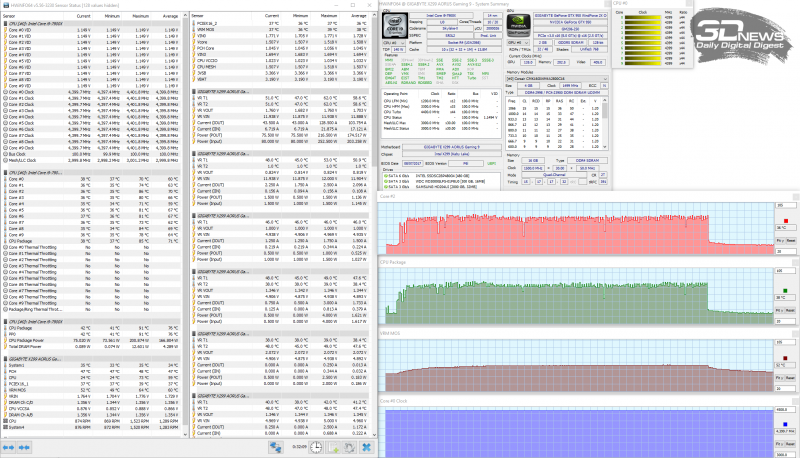The image size is (800, 458).
Task: Click Reset in the VRM MOS graph
Action: pyautogui.click(x=791, y=378)
